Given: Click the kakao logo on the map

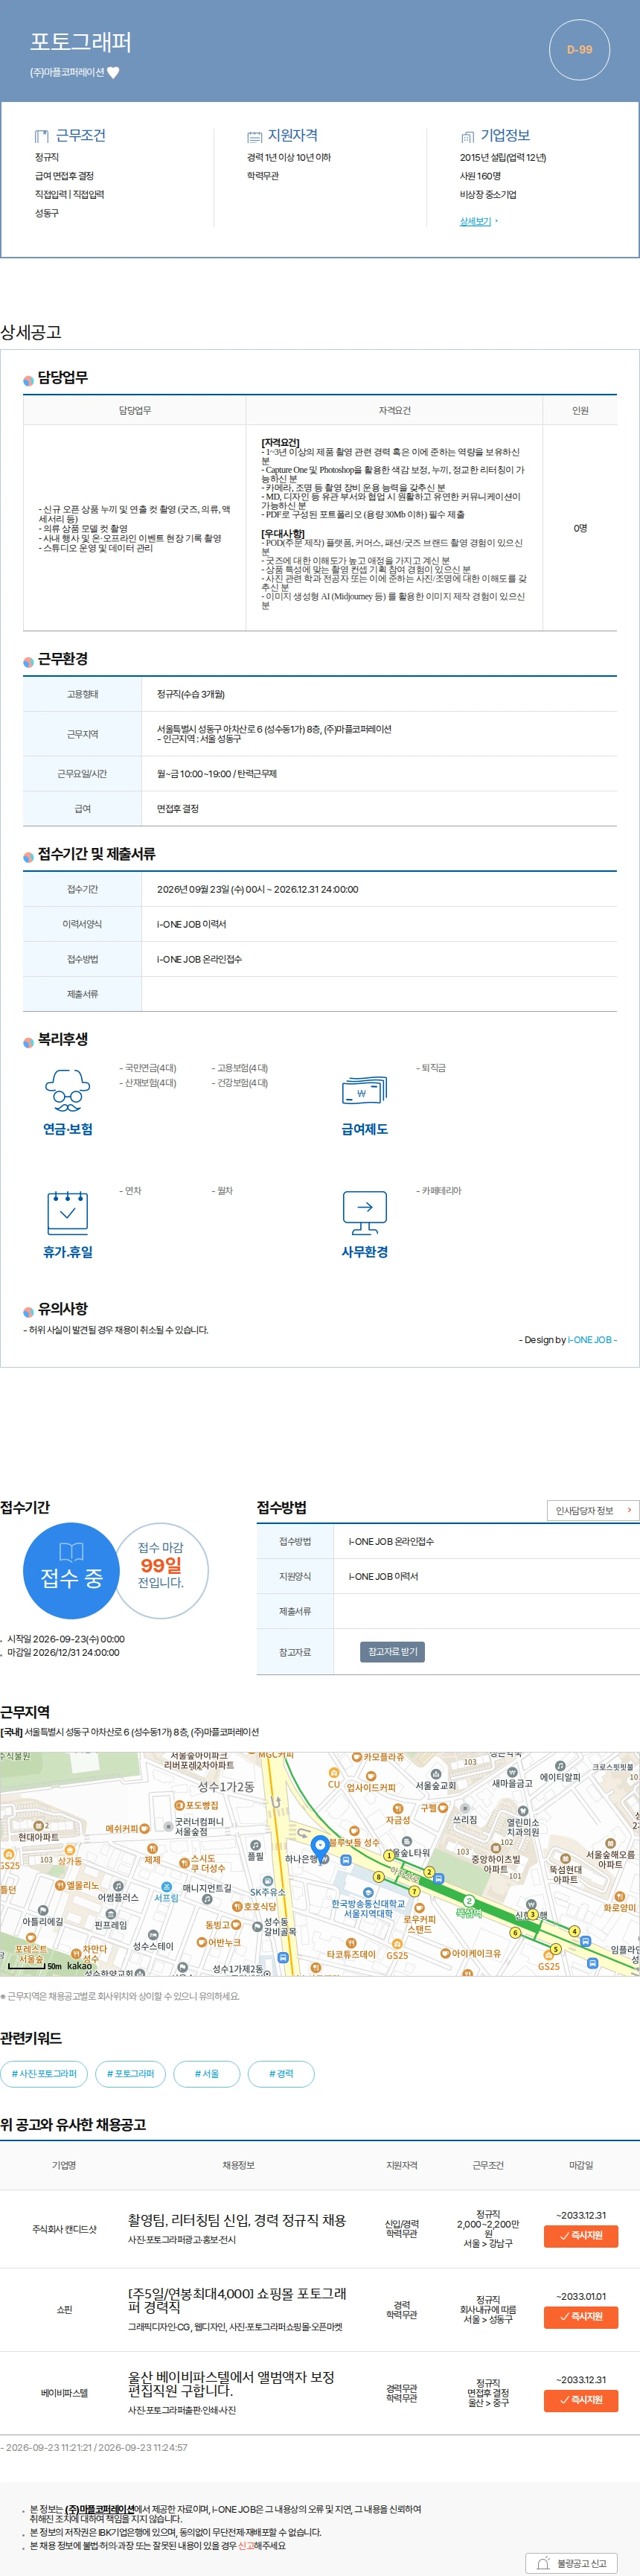Looking at the screenshot, I should [x=79, y=1966].
